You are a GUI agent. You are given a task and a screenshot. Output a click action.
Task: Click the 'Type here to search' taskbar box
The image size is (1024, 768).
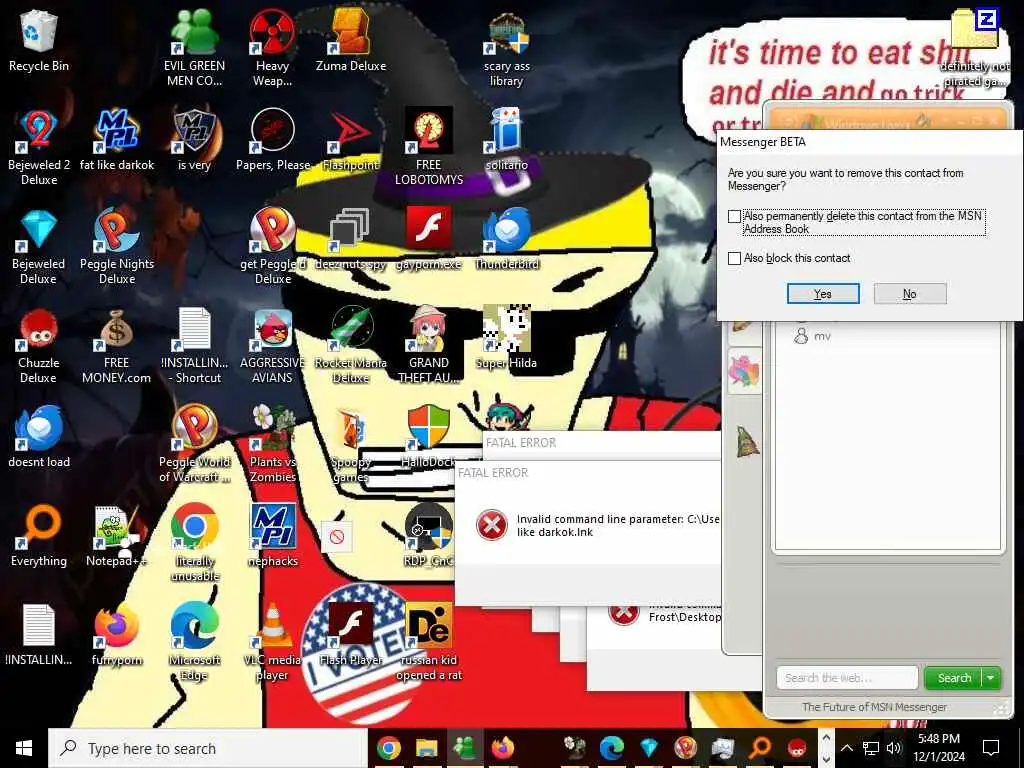[208, 748]
